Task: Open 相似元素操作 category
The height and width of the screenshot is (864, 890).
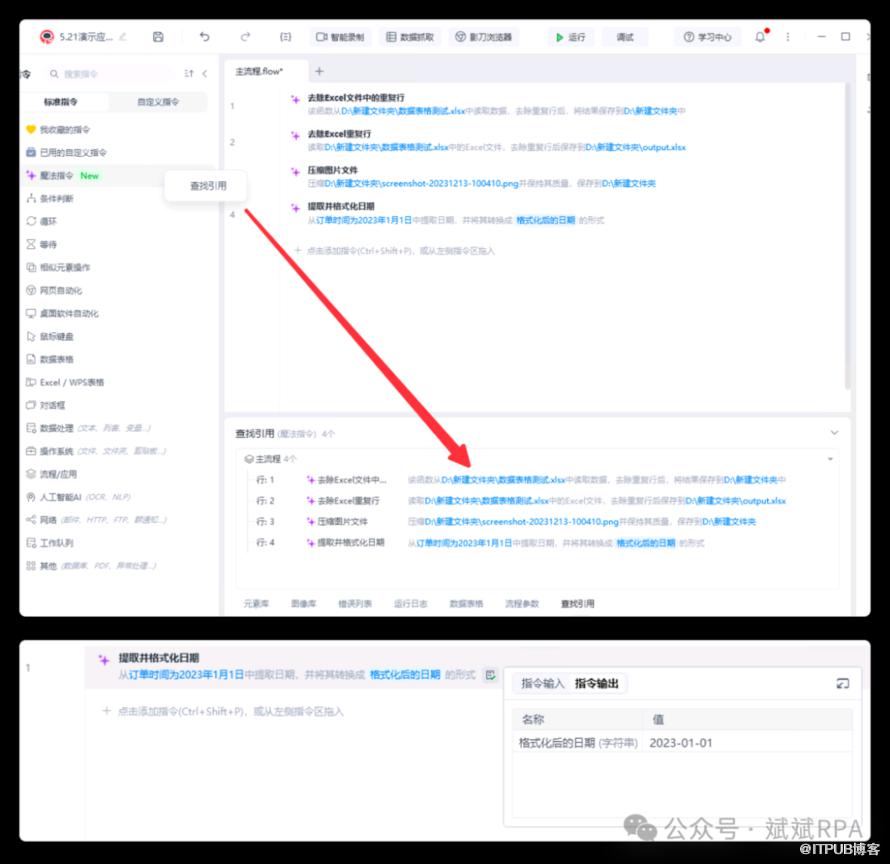Action: tap(58, 267)
